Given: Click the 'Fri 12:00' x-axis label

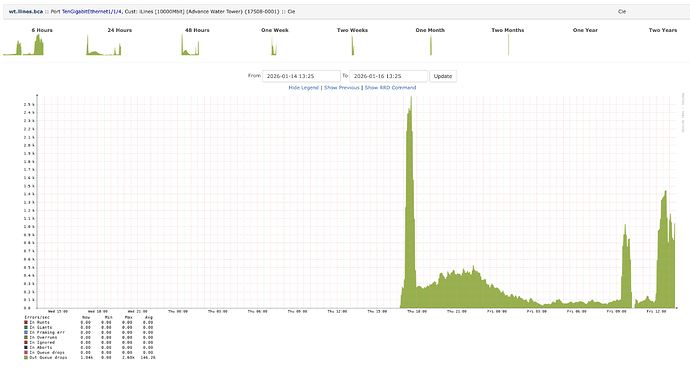Looking at the screenshot, I should click(656, 311).
